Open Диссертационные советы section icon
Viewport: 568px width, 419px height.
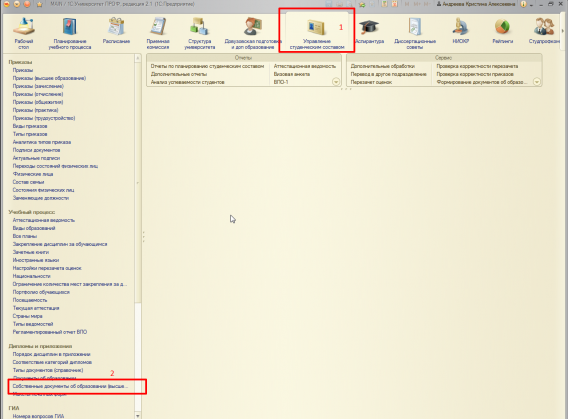click(415, 33)
